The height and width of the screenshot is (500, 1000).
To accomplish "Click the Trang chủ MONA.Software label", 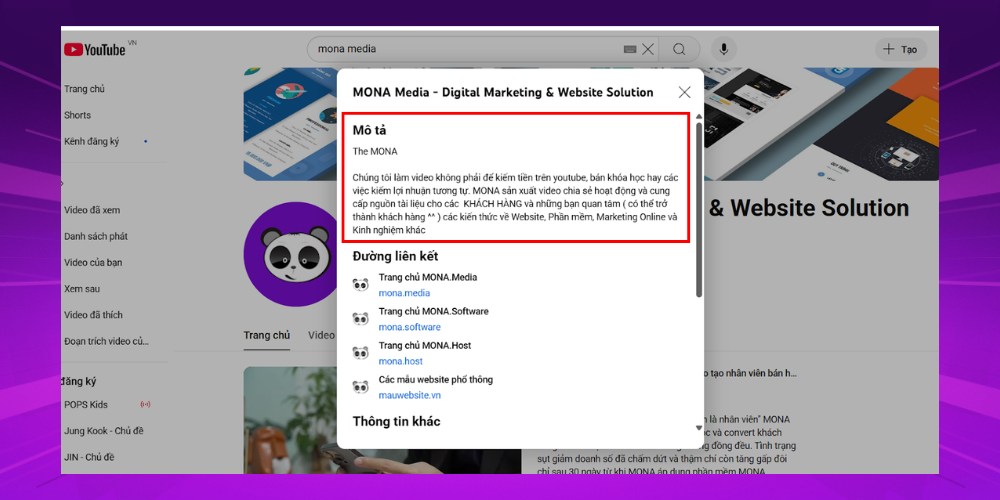I will [434, 311].
